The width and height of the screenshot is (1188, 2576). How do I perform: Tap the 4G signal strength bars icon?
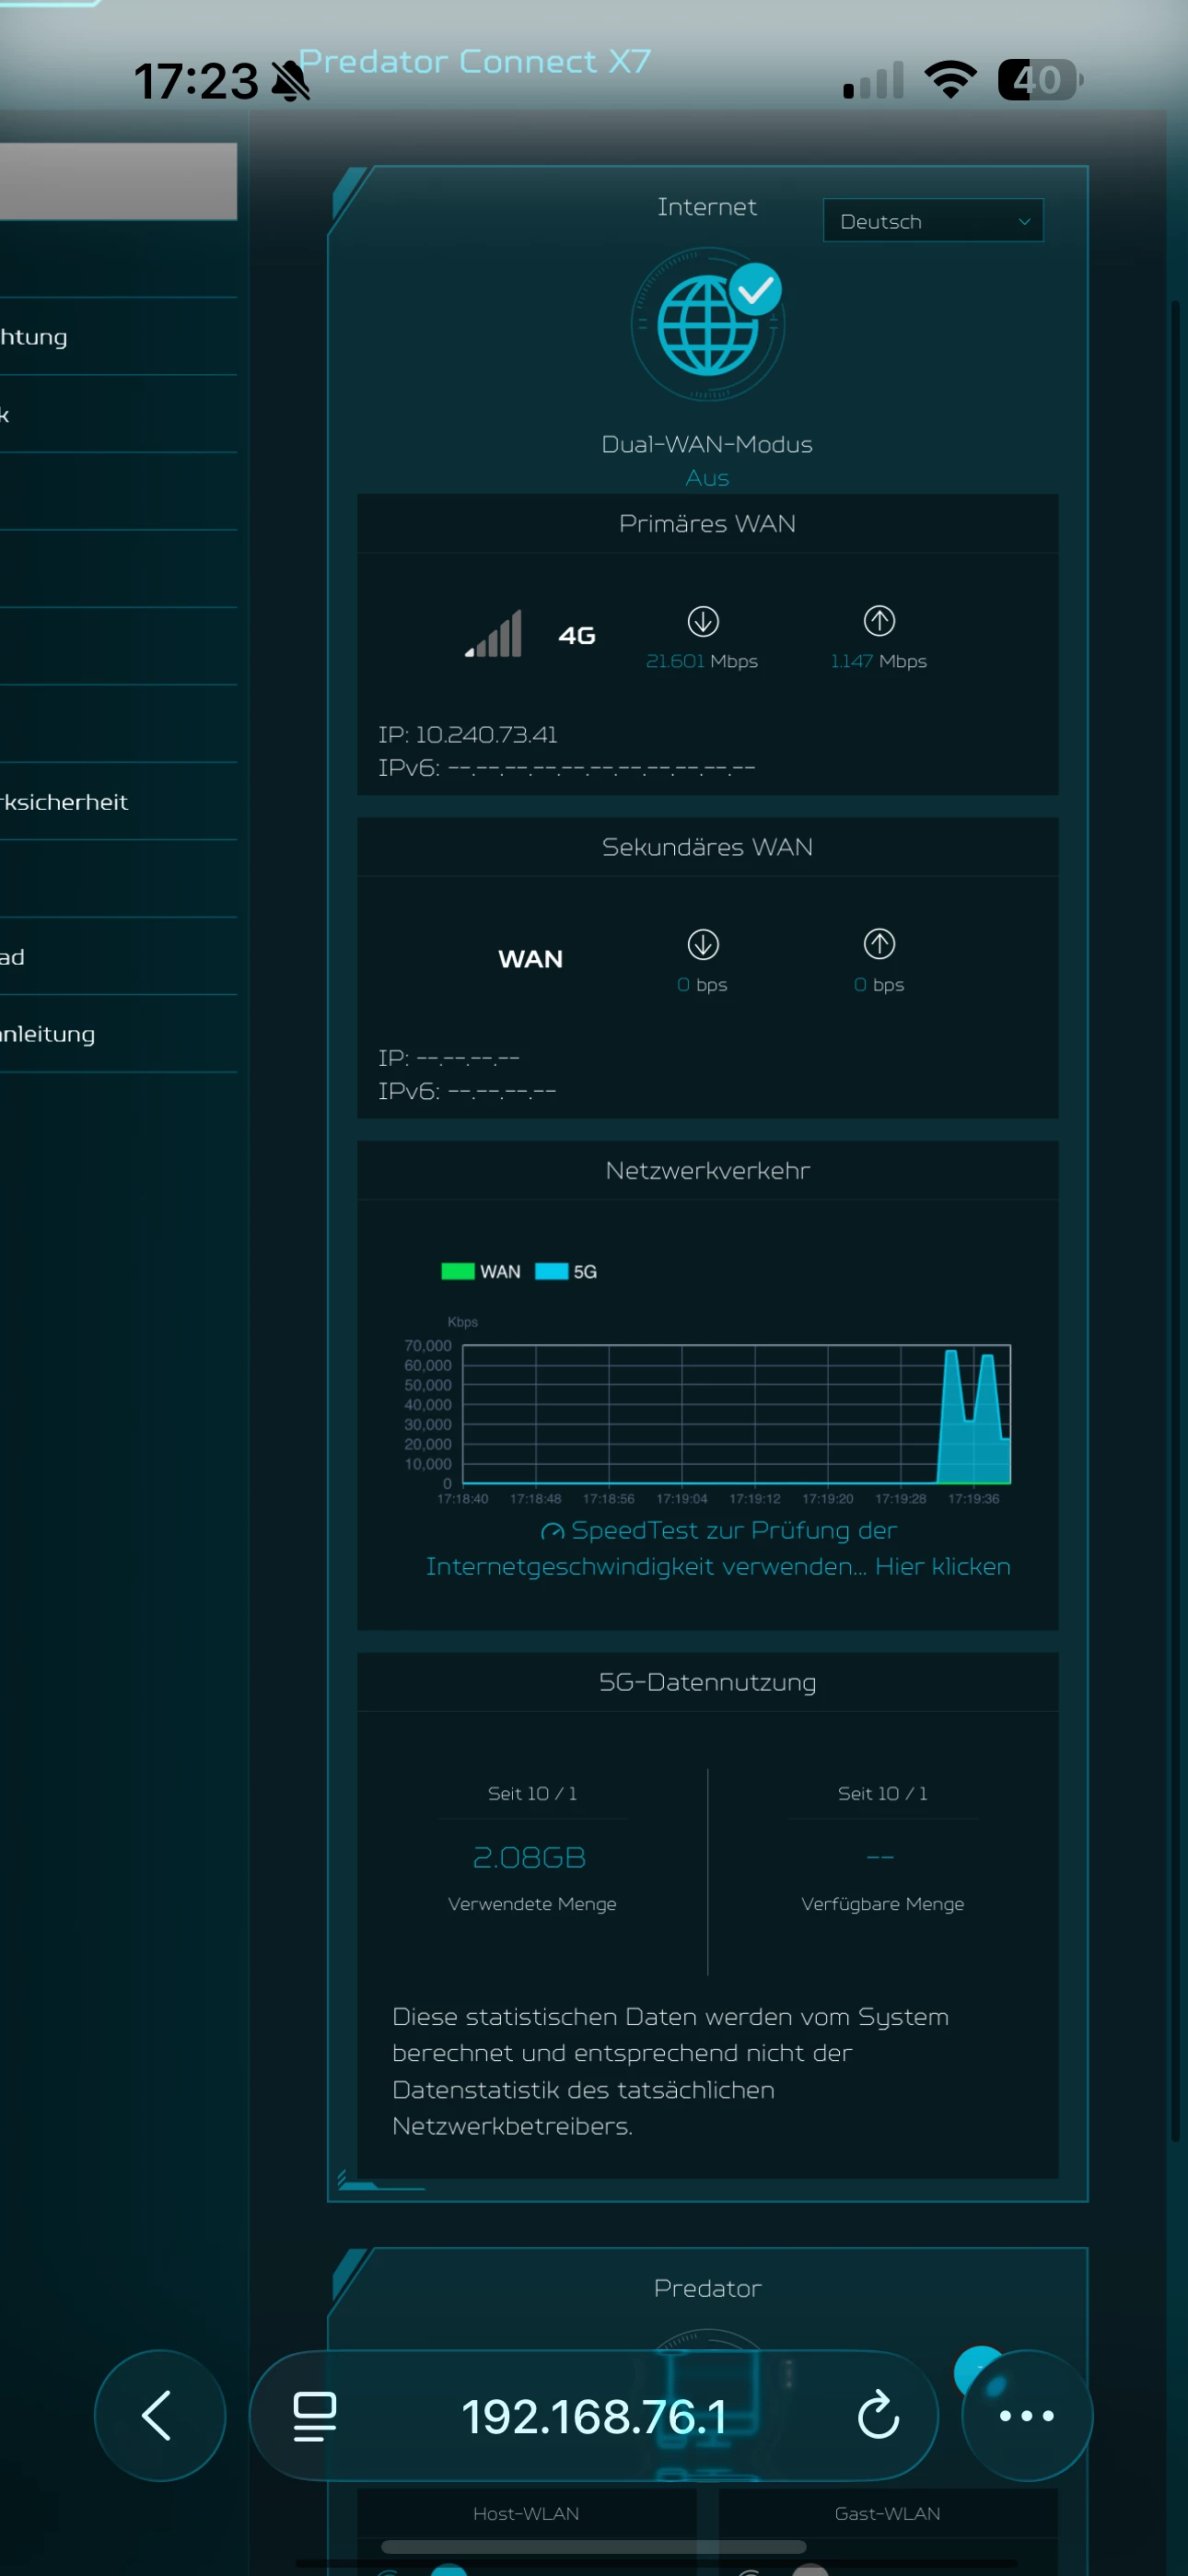(494, 634)
